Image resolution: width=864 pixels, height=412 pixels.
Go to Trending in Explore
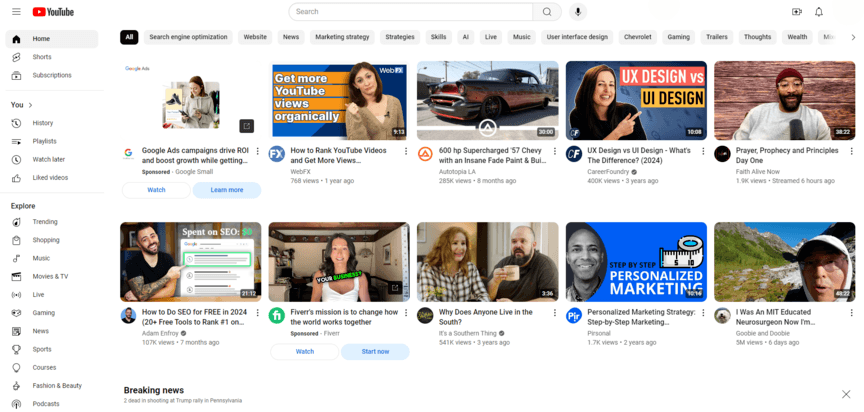click(45, 222)
